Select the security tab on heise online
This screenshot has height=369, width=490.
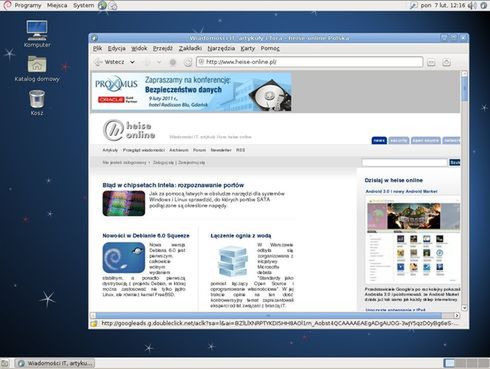(399, 141)
